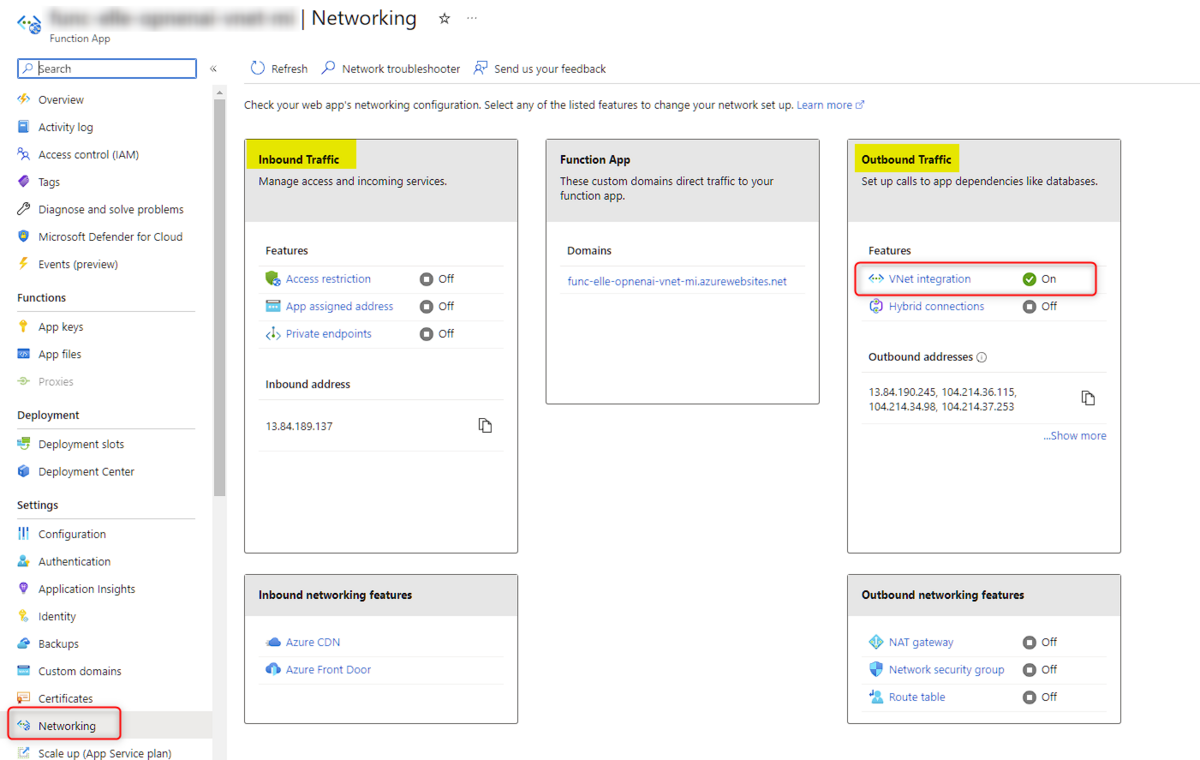Click the Azure Front Door icon

(x=273, y=670)
